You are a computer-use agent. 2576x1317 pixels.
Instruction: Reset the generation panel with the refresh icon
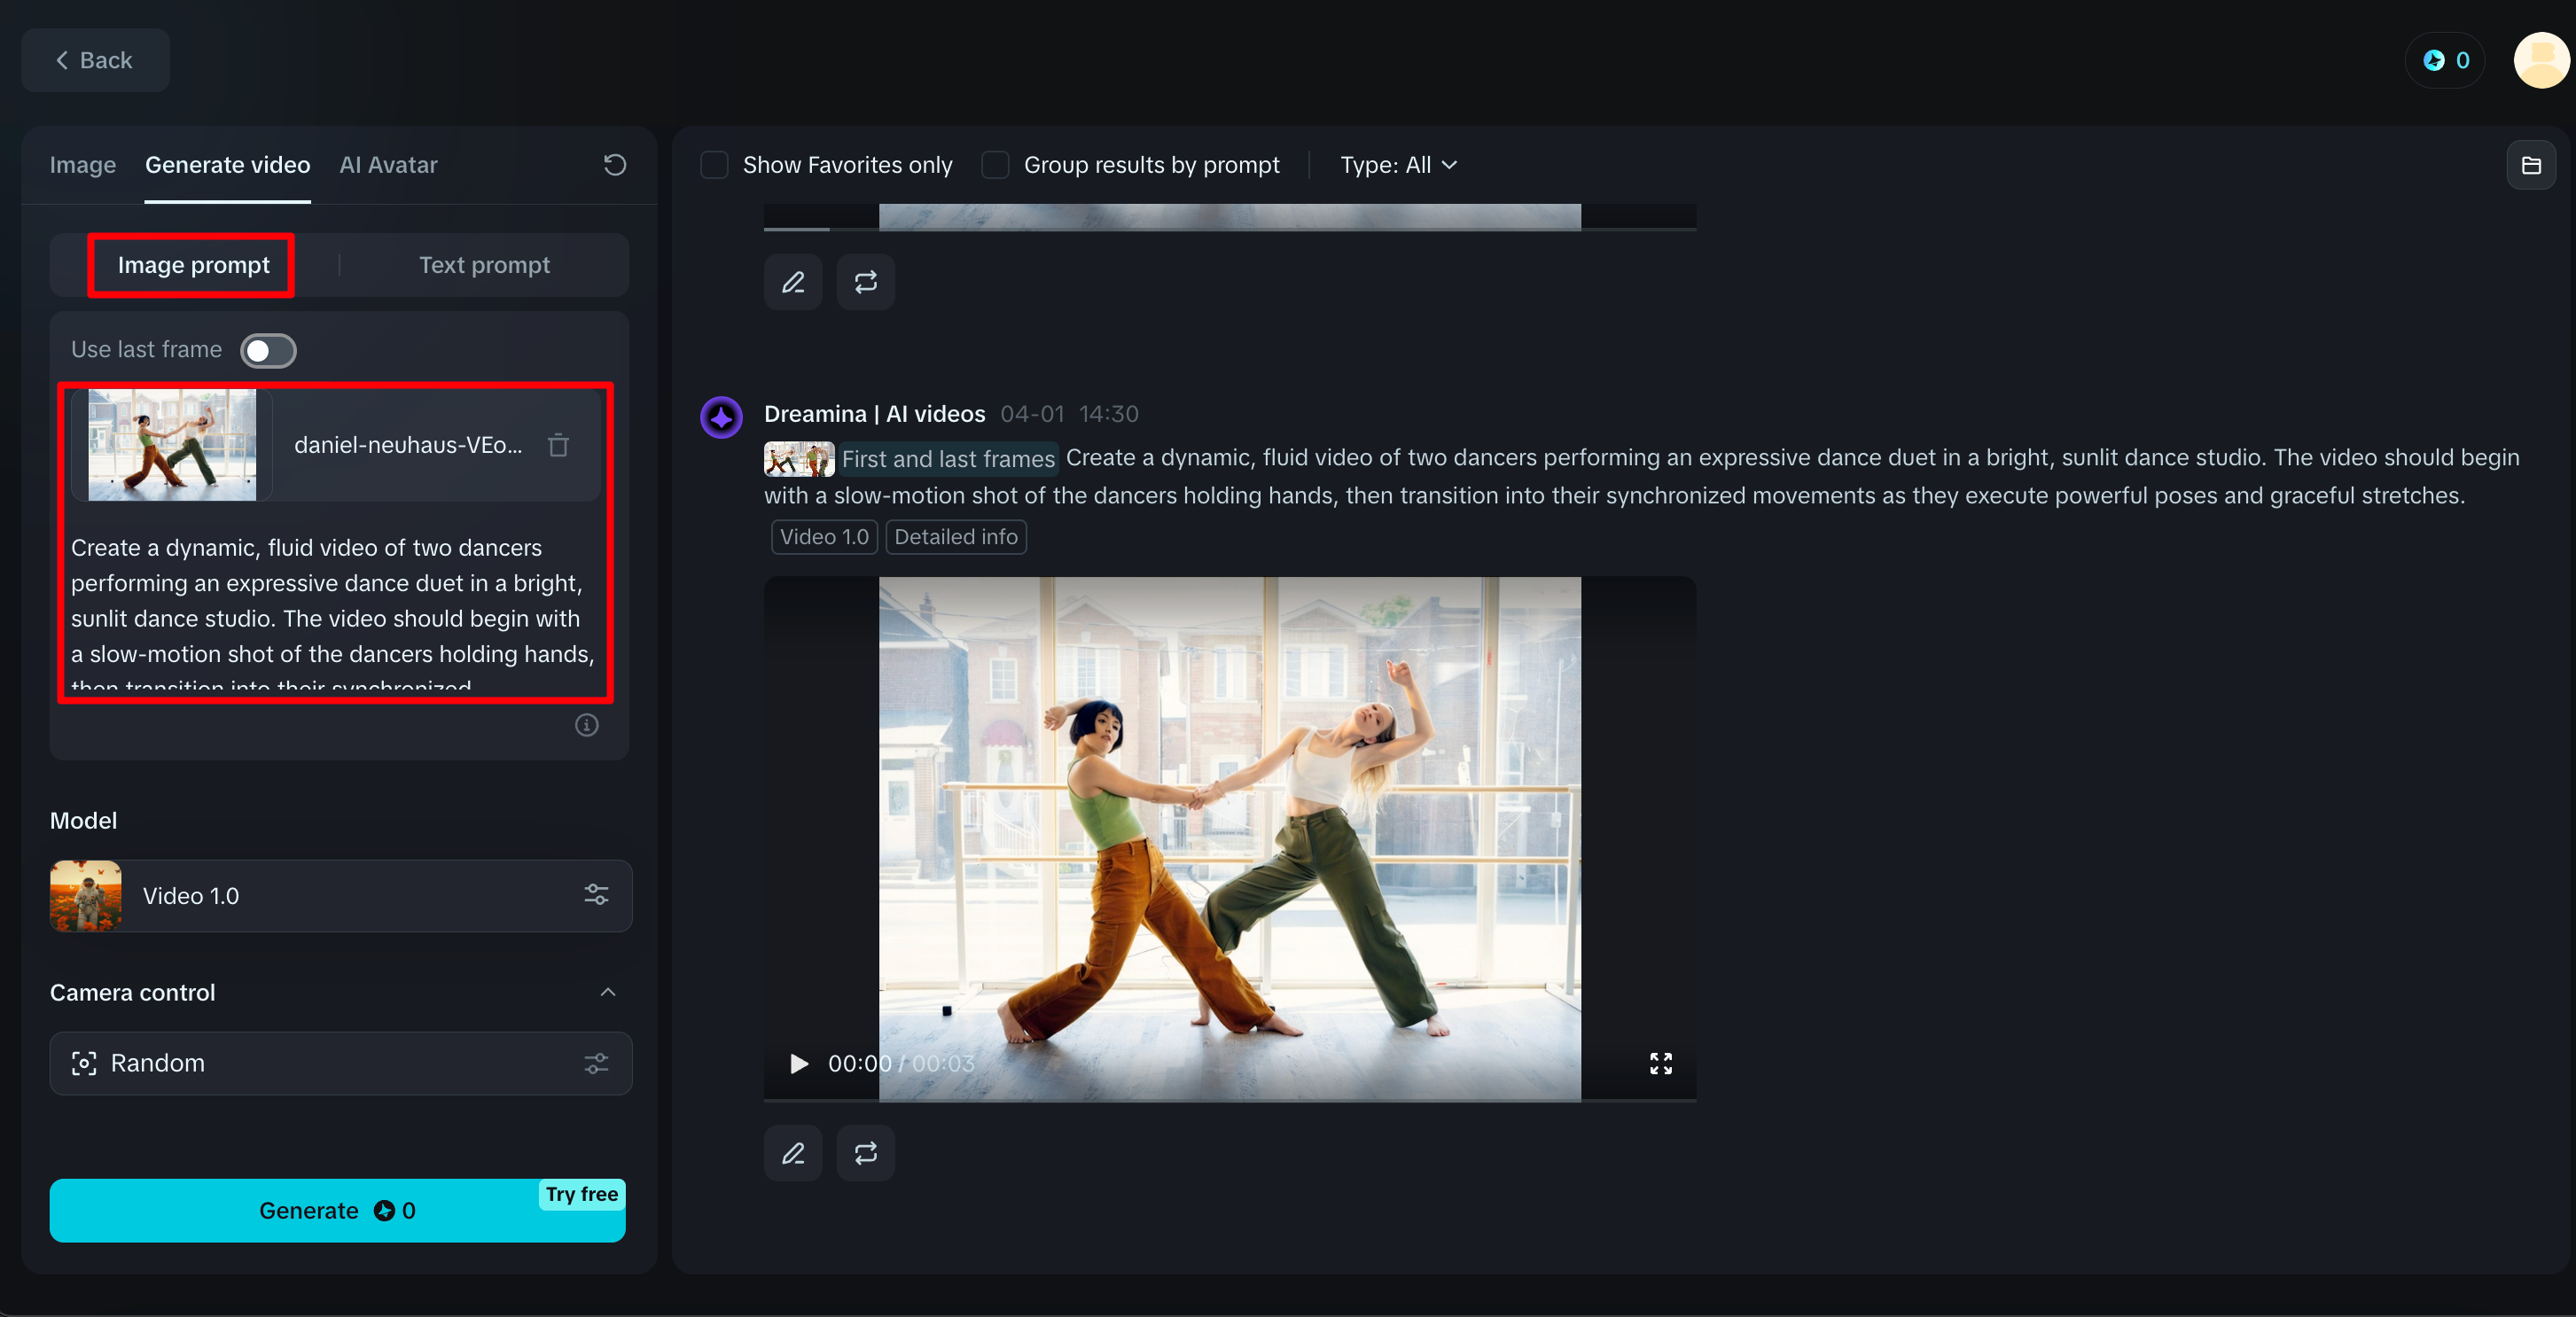click(x=614, y=164)
